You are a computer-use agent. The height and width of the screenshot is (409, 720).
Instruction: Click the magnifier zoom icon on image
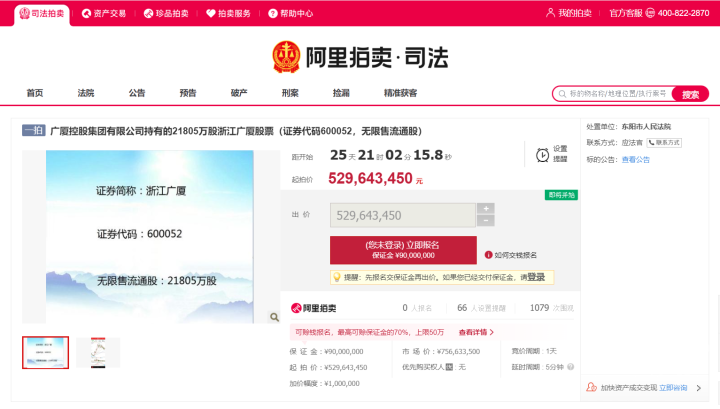click(273, 316)
